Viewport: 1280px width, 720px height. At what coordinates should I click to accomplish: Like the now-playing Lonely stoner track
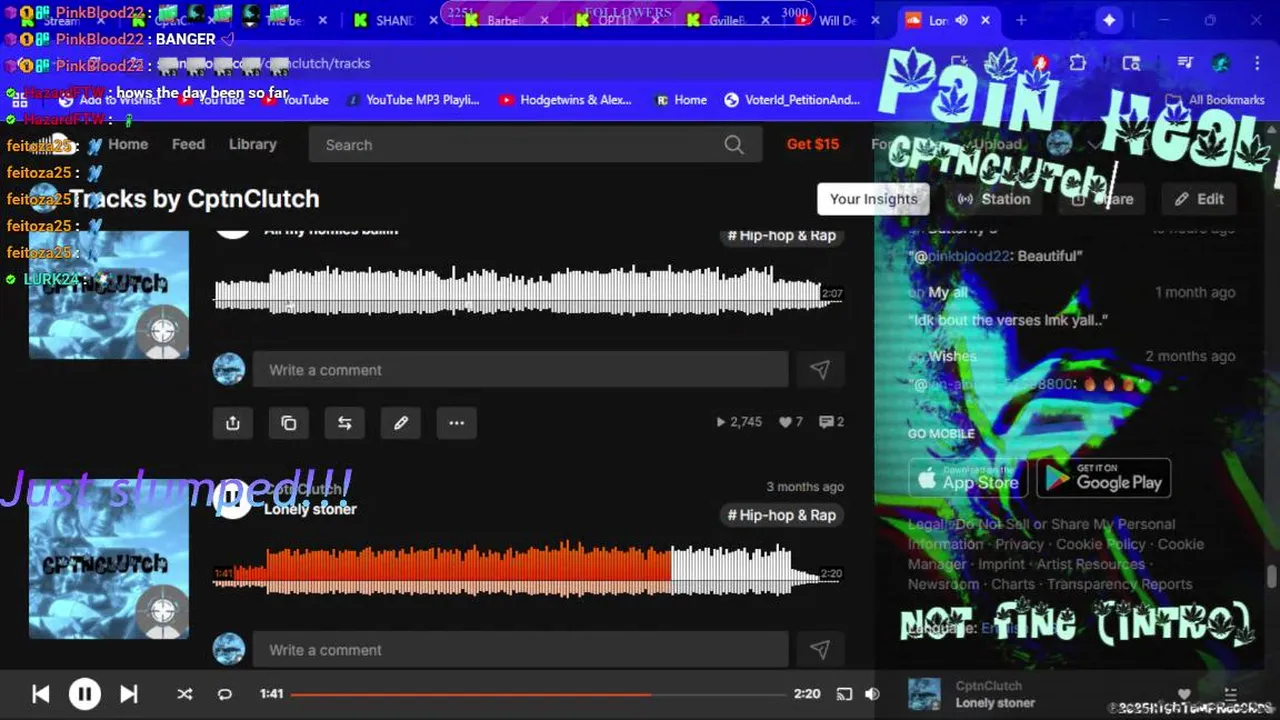coord(1184,694)
